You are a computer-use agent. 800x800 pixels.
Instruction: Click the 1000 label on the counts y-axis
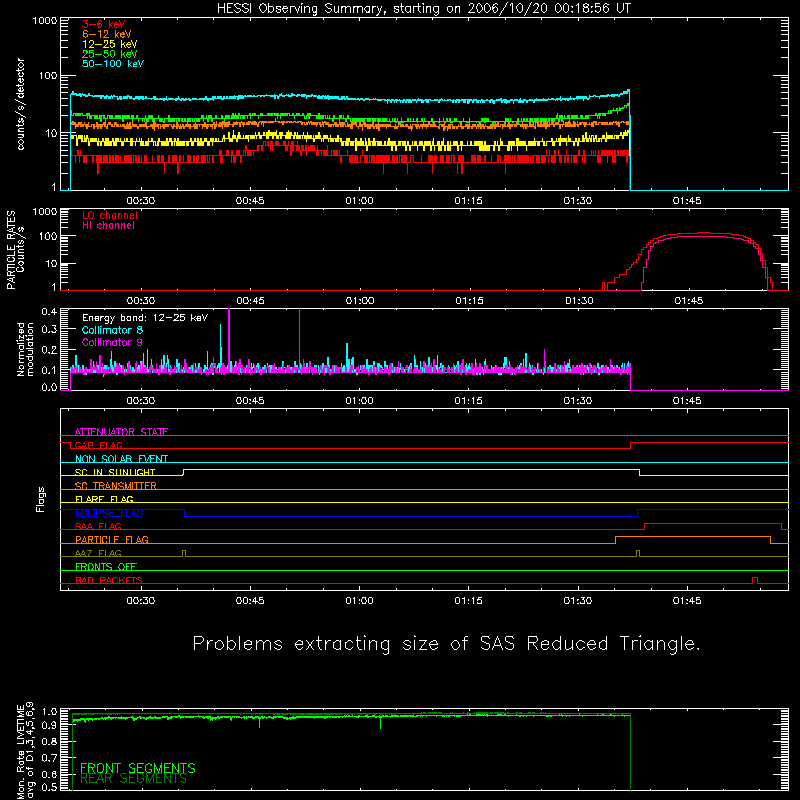coord(44,21)
